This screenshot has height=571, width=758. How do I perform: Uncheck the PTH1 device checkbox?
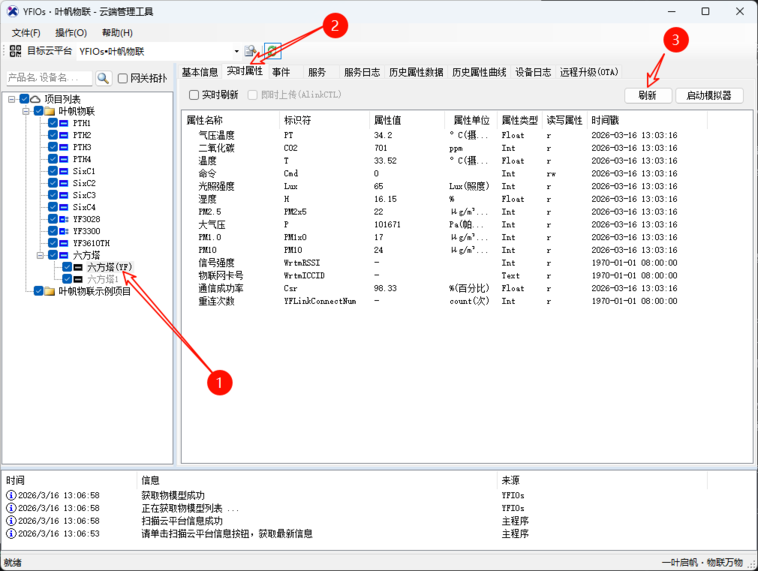click(53, 123)
